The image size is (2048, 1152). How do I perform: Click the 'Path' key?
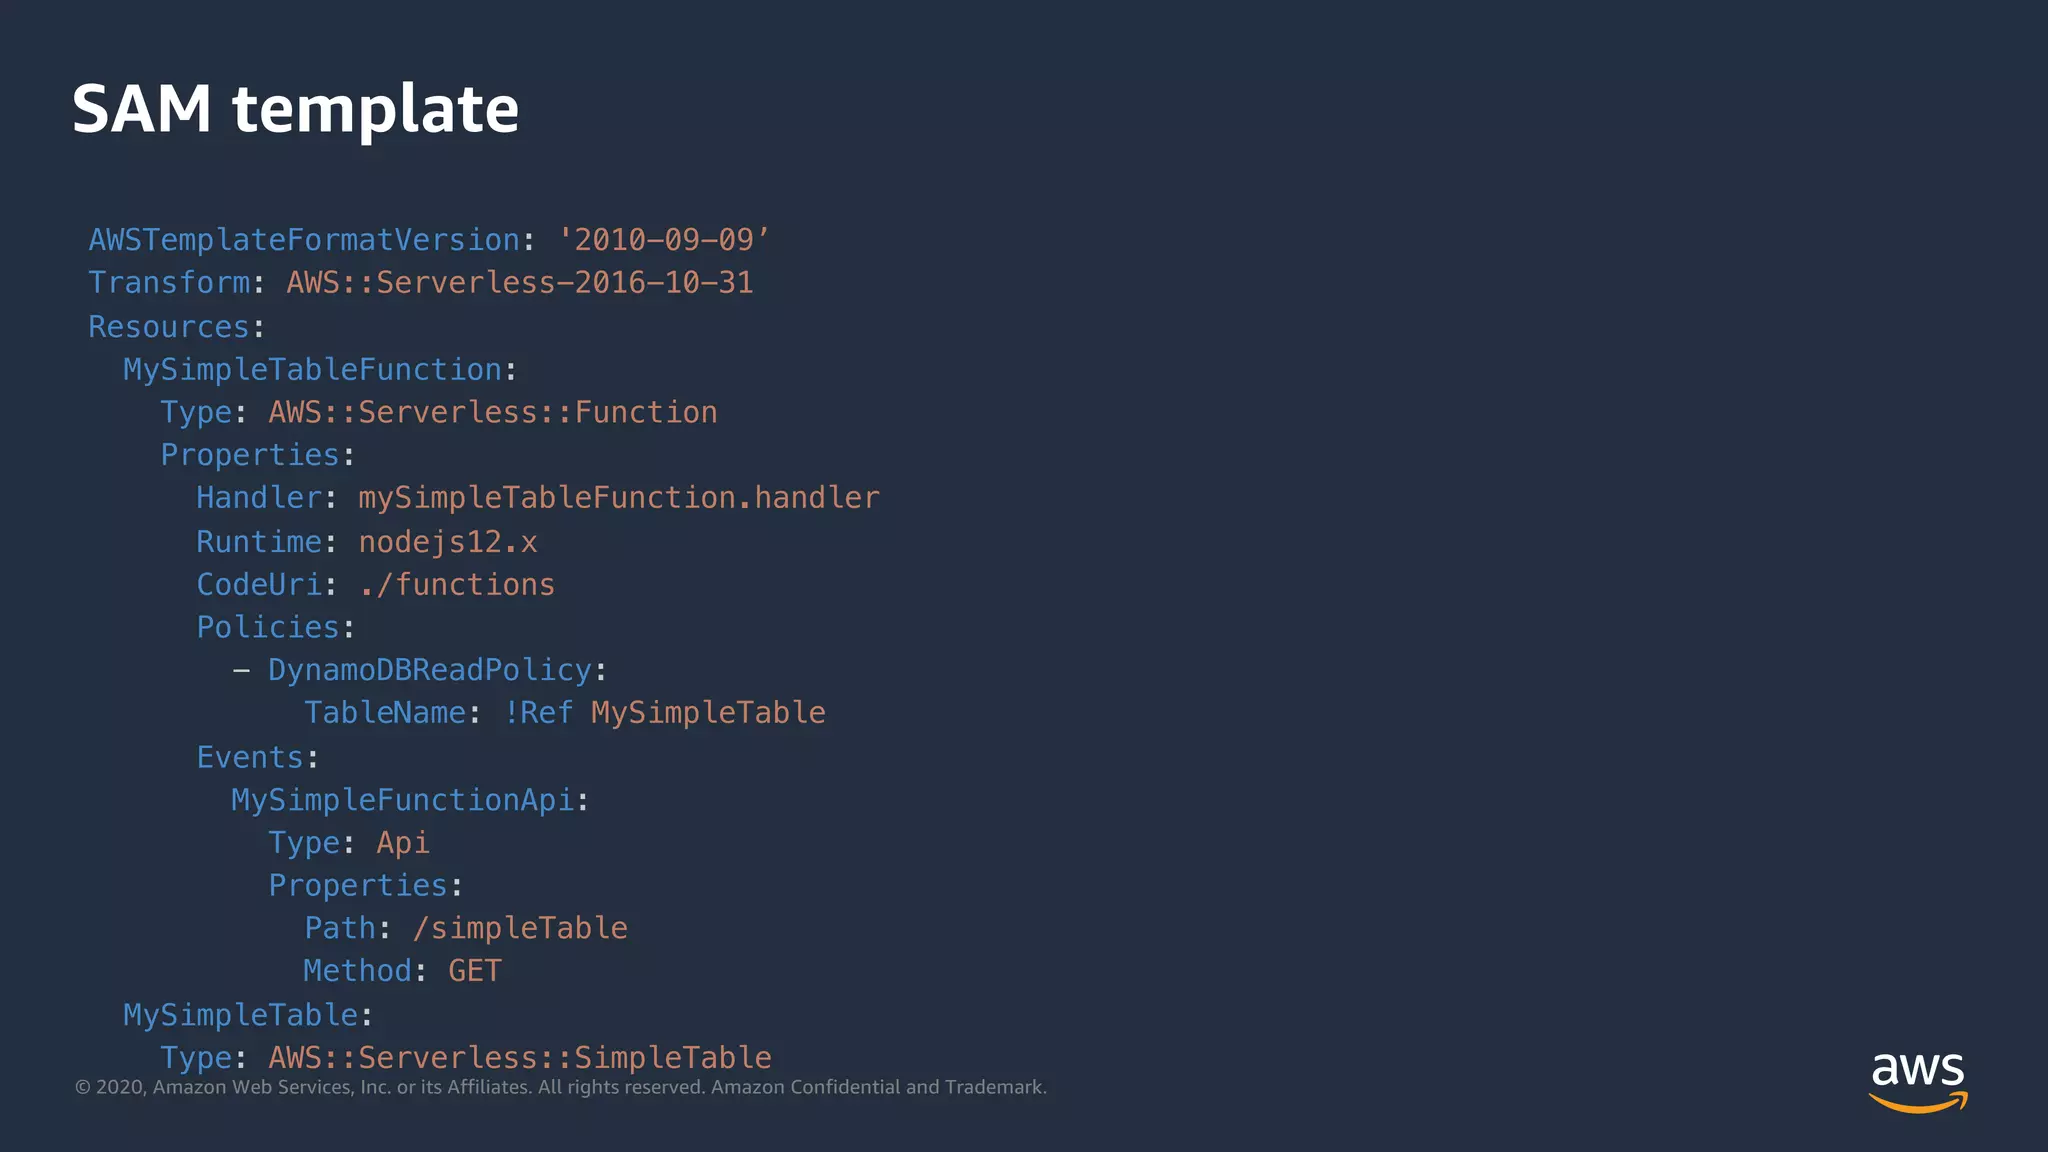point(340,929)
